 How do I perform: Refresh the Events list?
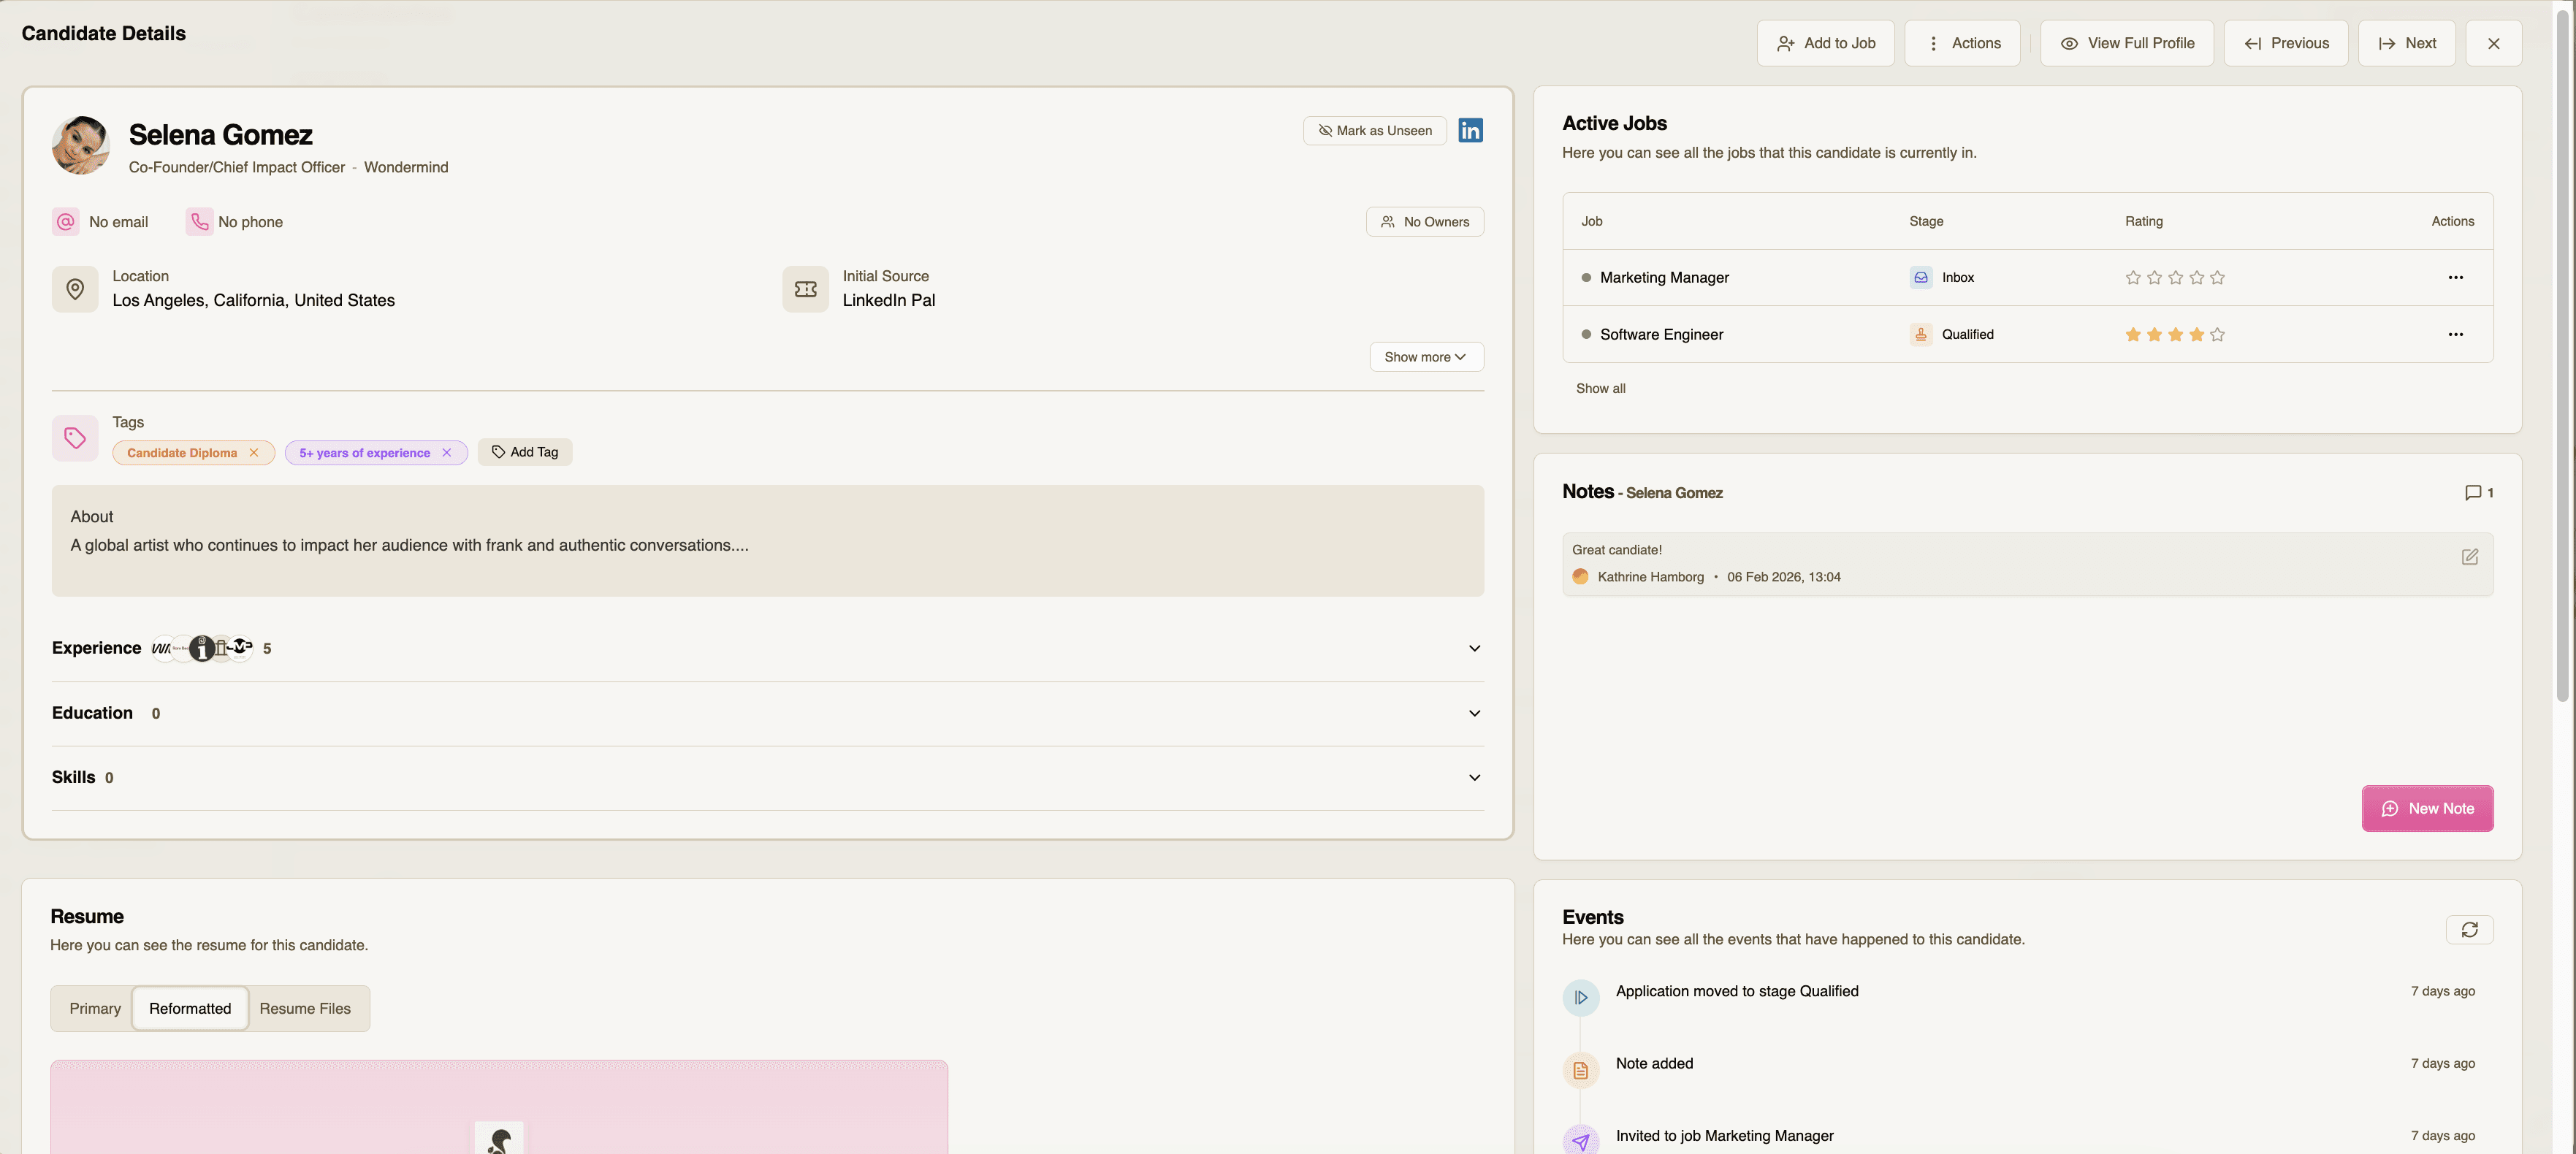point(2469,930)
